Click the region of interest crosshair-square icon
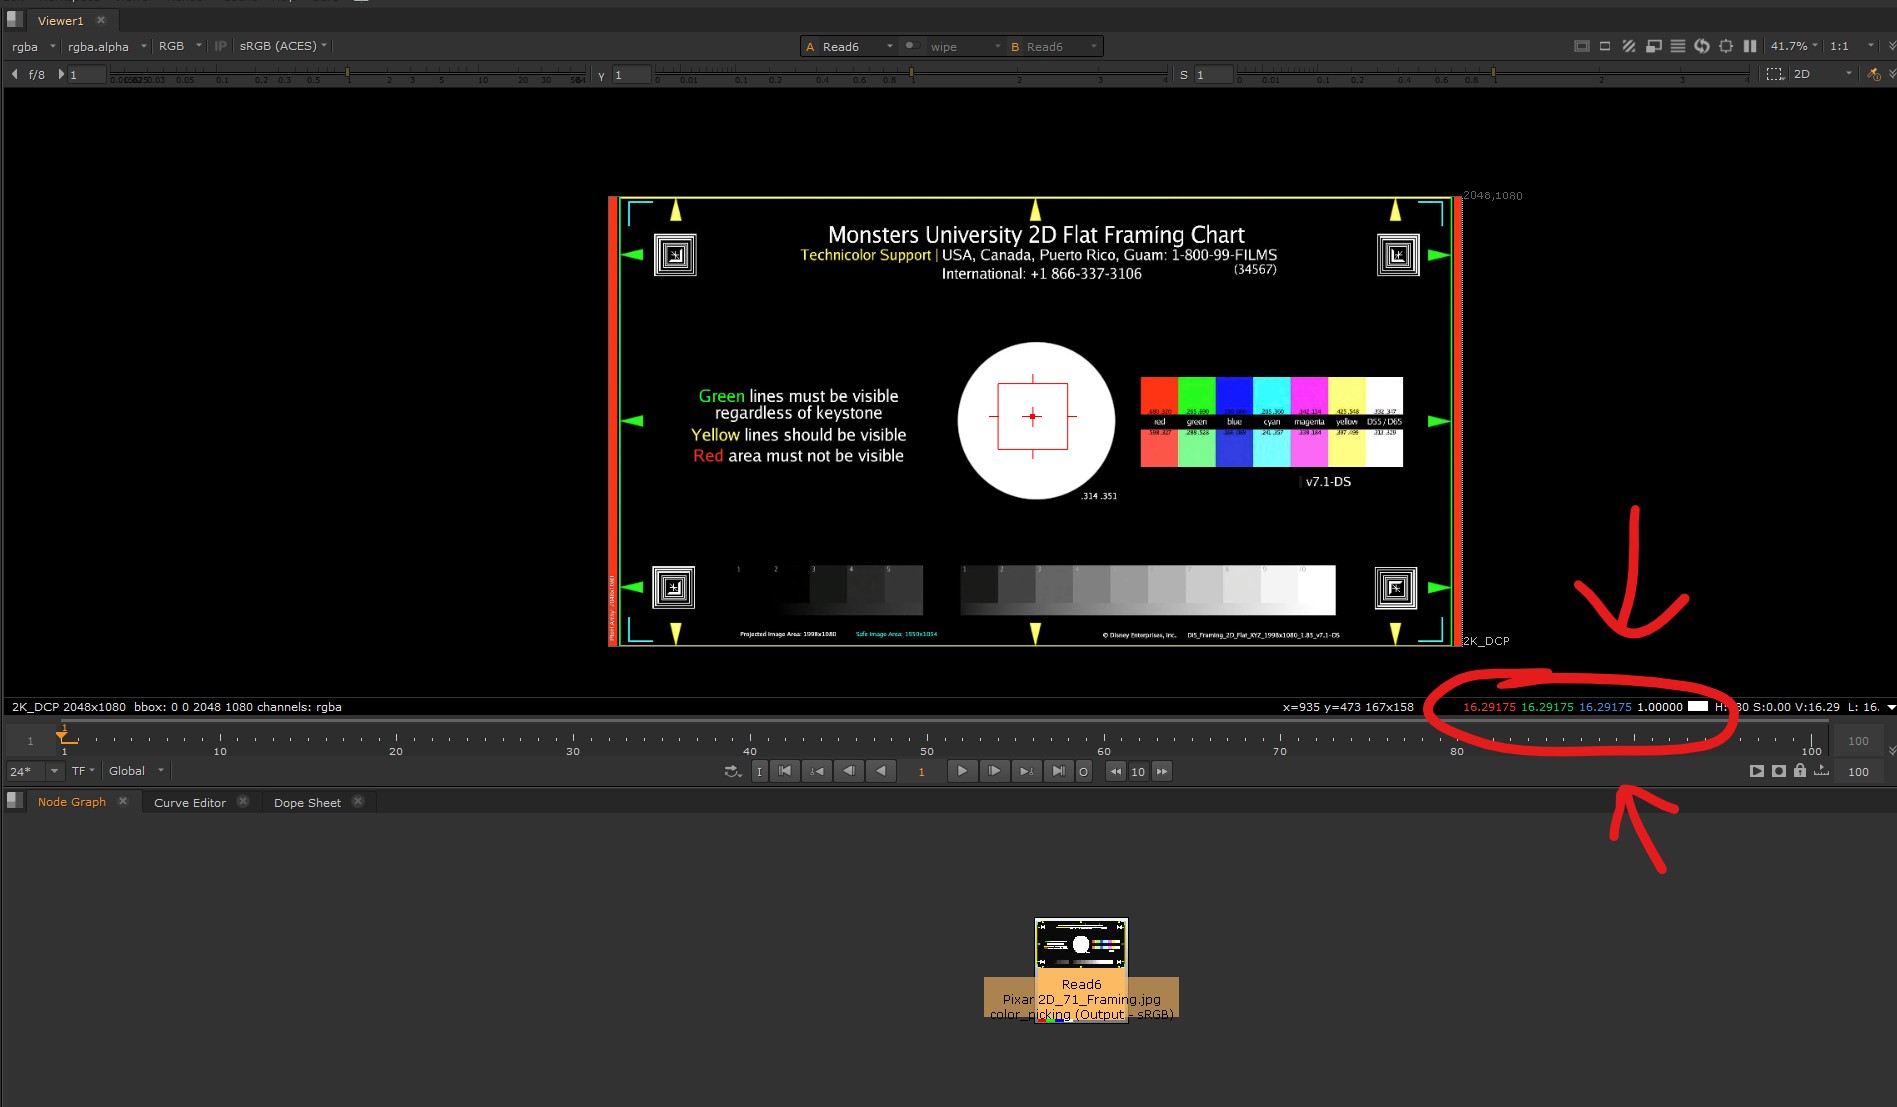 pyautogui.click(x=1726, y=46)
